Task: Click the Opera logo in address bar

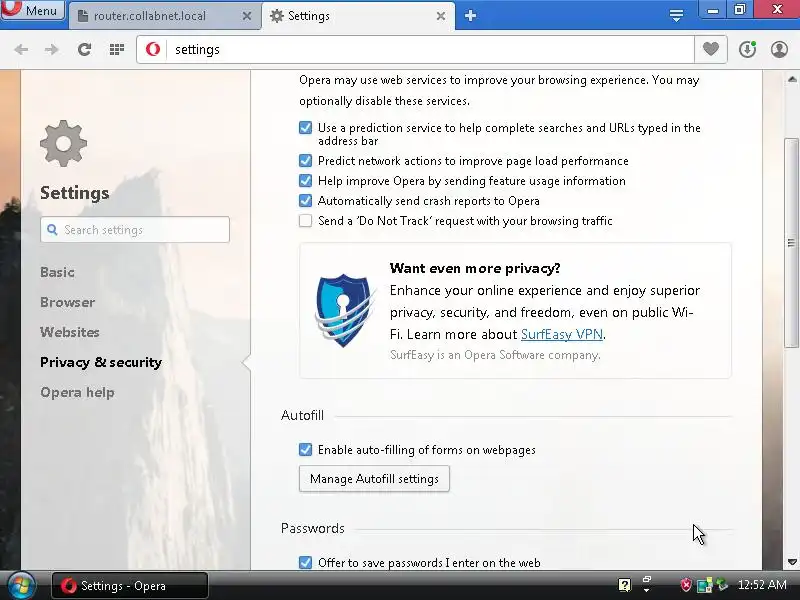Action: pyautogui.click(x=153, y=49)
